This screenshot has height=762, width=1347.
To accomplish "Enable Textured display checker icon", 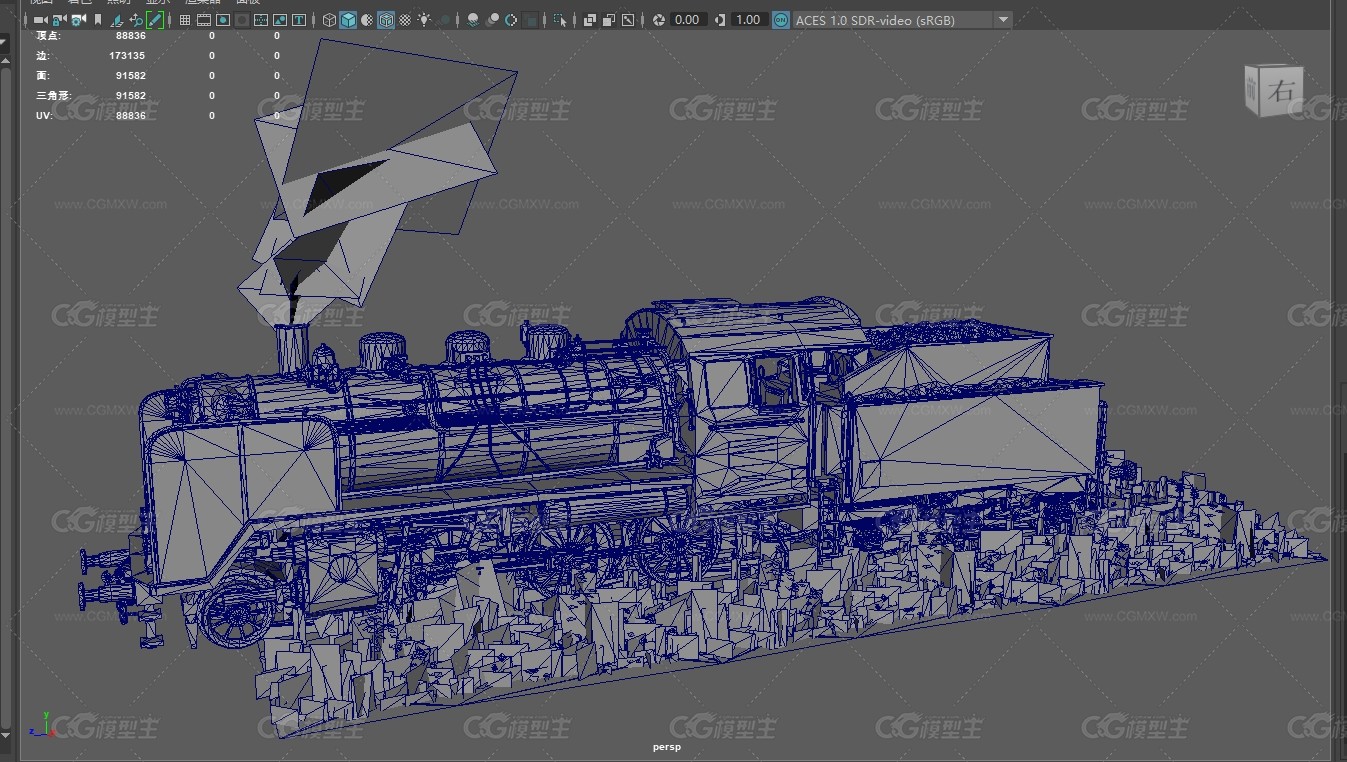I will coord(405,20).
